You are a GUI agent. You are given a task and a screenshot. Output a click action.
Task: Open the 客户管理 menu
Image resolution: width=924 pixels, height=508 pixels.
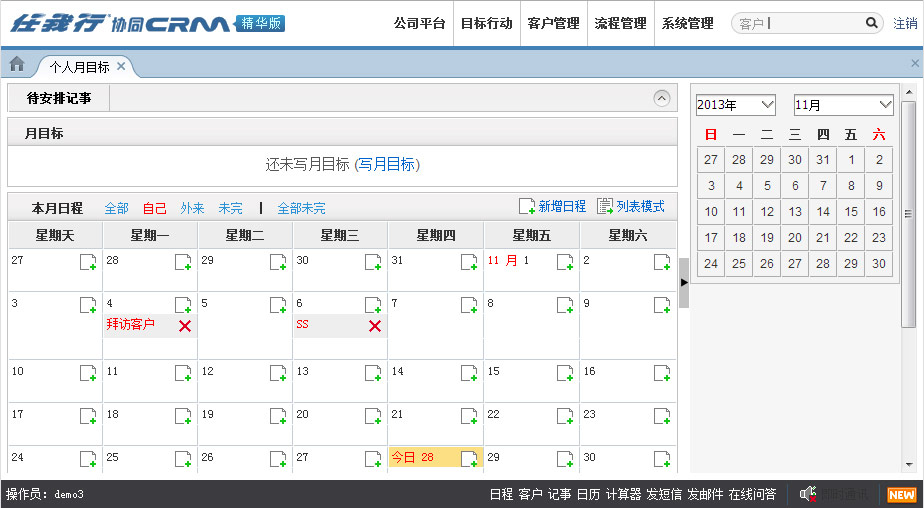click(x=553, y=23)
